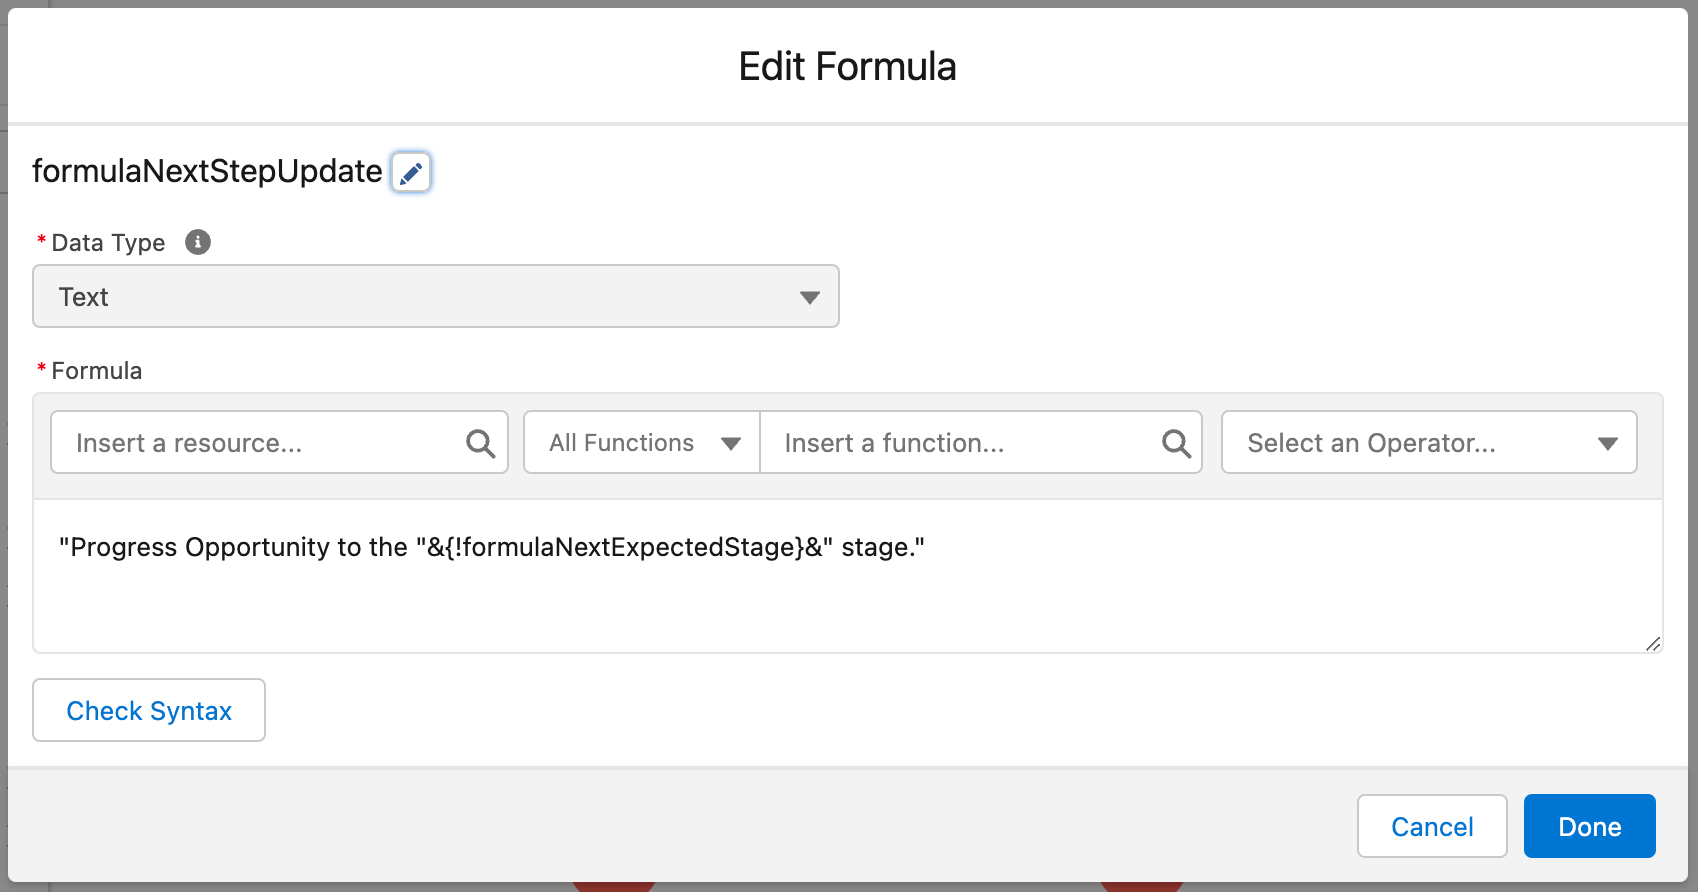Screen dimensions: 1698x892
Task: Expand the All Functions category dropdown
Action: [x=642, y=442]
